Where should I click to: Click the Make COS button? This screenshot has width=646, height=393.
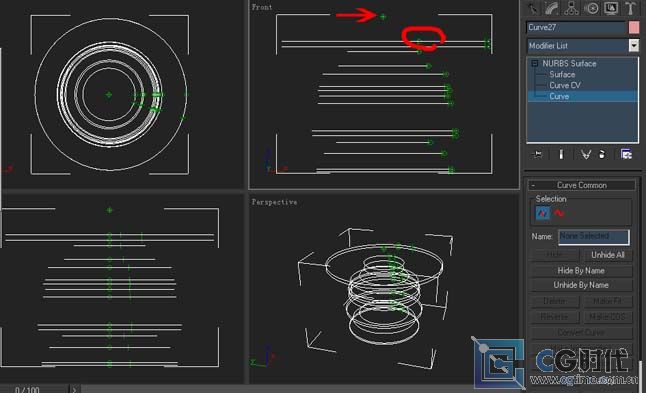point(608,317)
